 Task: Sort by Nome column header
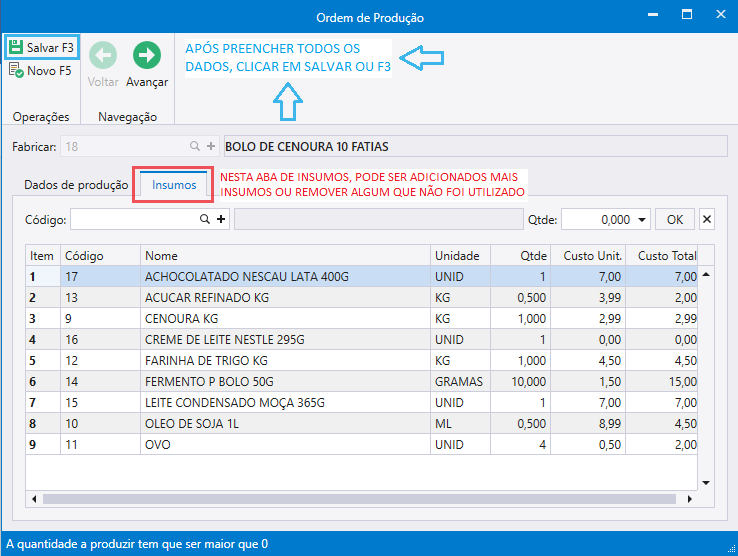point(285,256)
